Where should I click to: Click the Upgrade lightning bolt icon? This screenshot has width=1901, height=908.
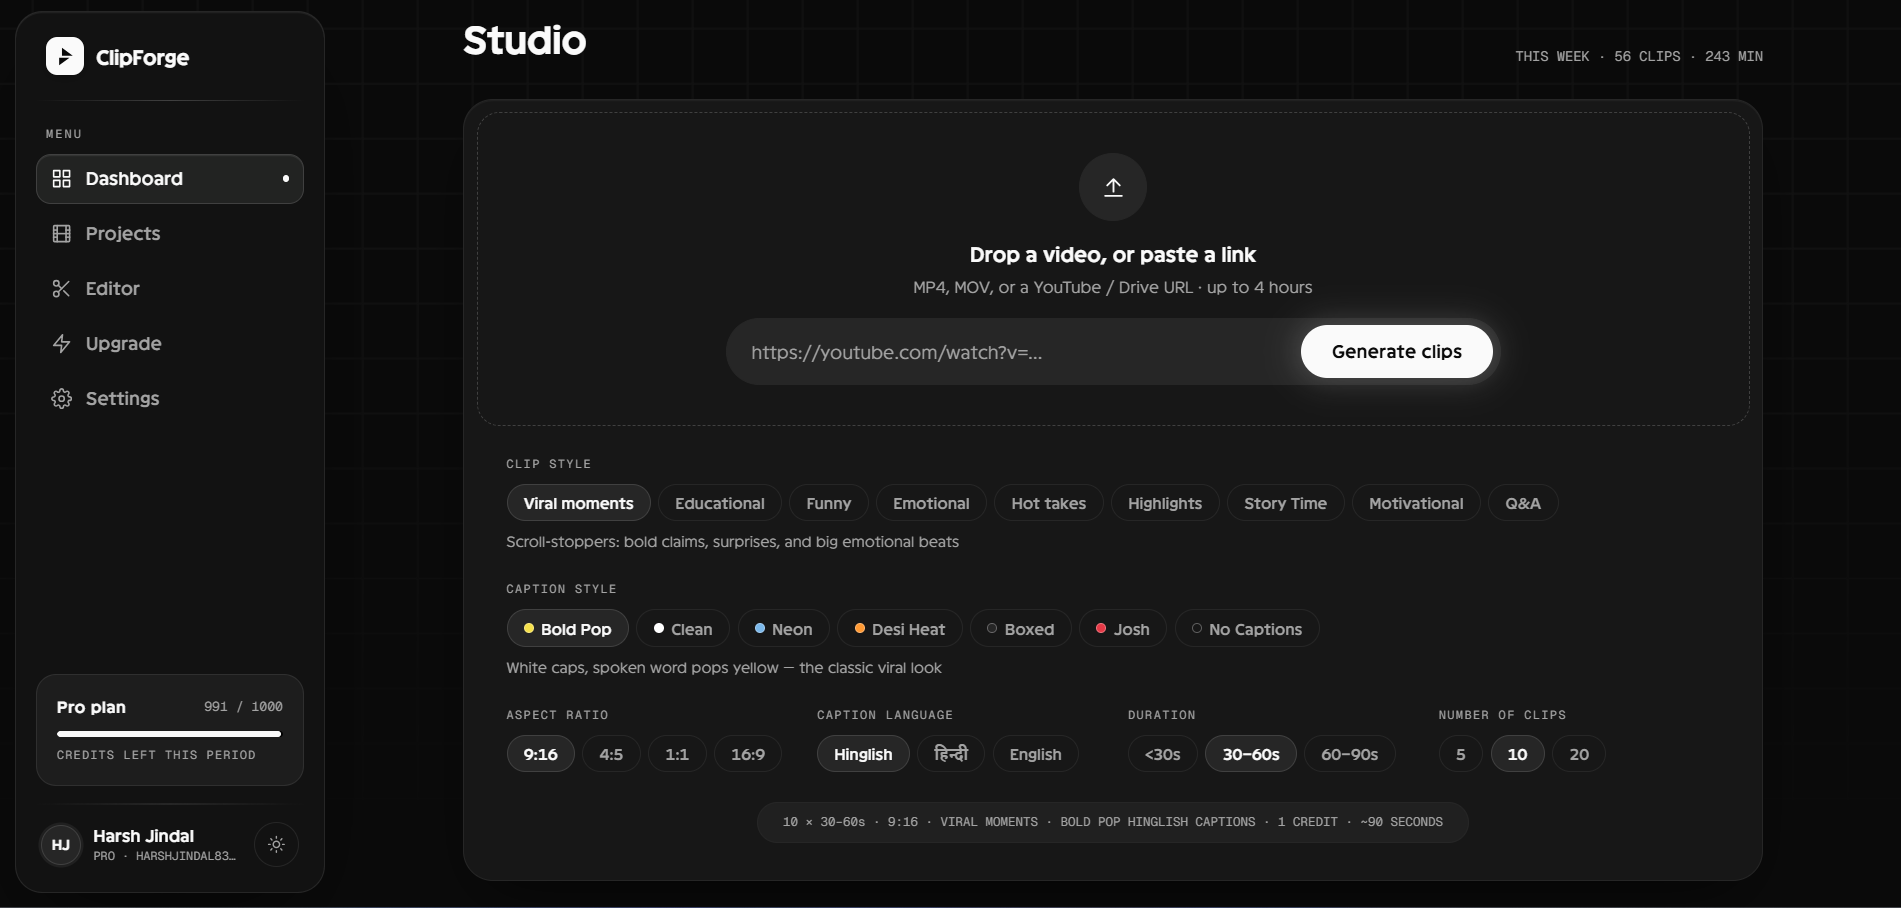pos(61,344)
